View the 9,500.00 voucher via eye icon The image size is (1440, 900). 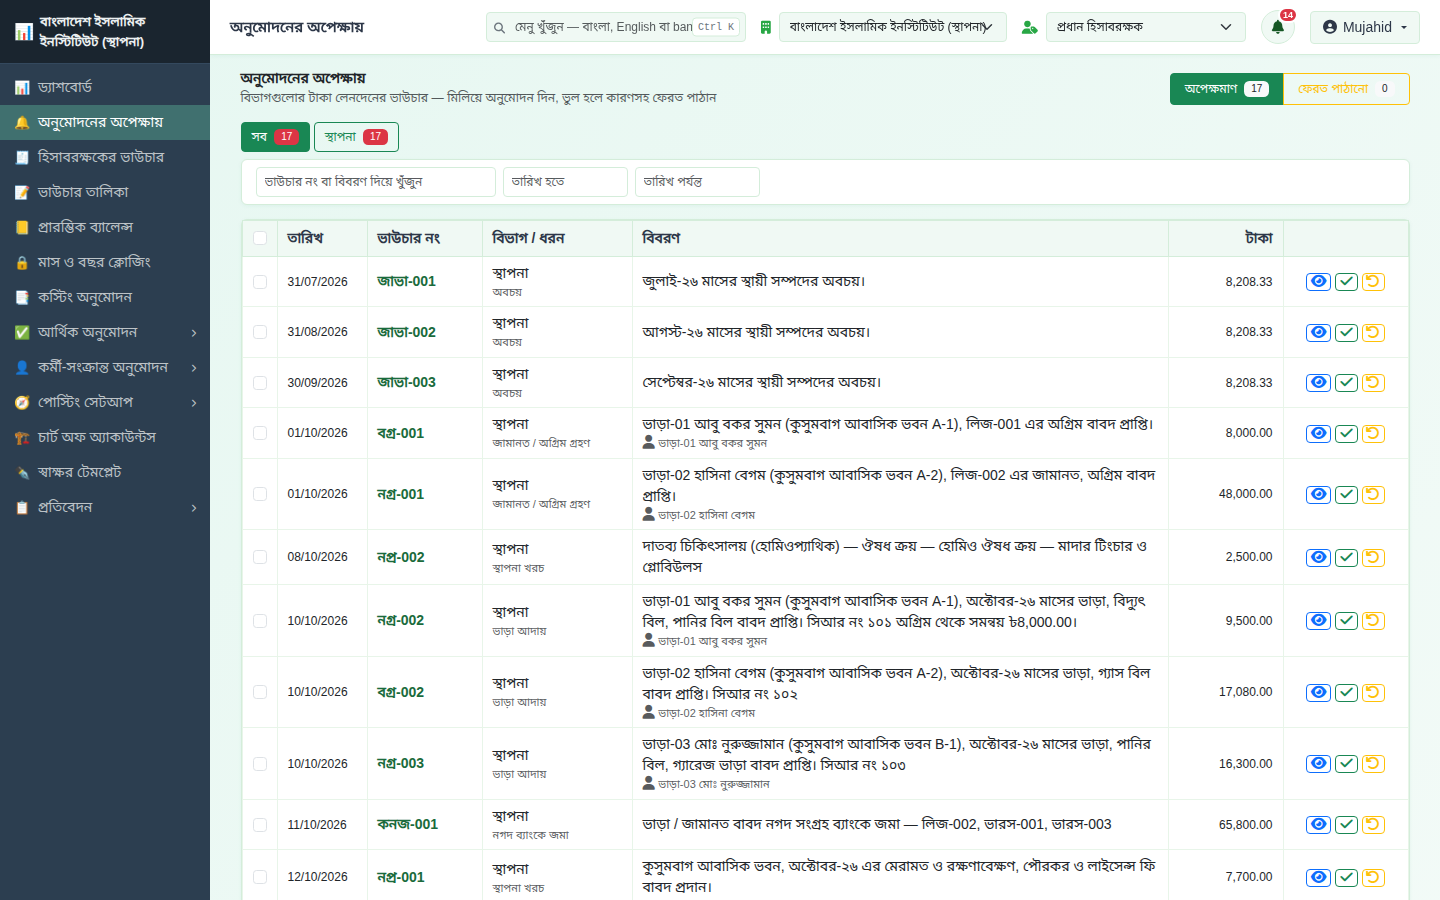pos(1319,621)
